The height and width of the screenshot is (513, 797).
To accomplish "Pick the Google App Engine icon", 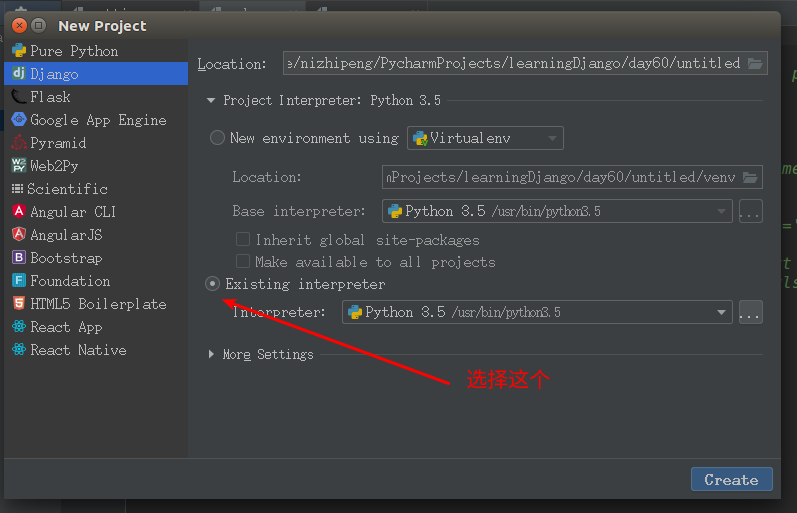I will pyautogui.click(x=19, y=119).
